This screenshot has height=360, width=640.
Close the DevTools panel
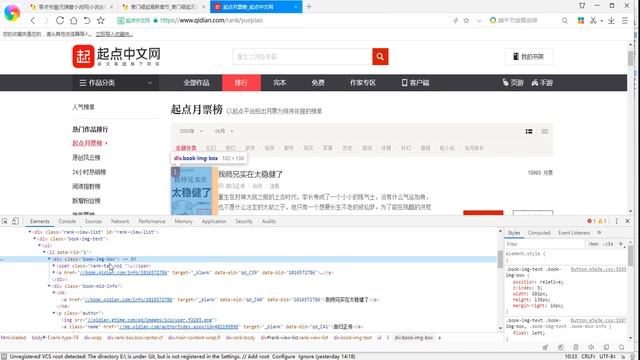click(x=628, y=221)
